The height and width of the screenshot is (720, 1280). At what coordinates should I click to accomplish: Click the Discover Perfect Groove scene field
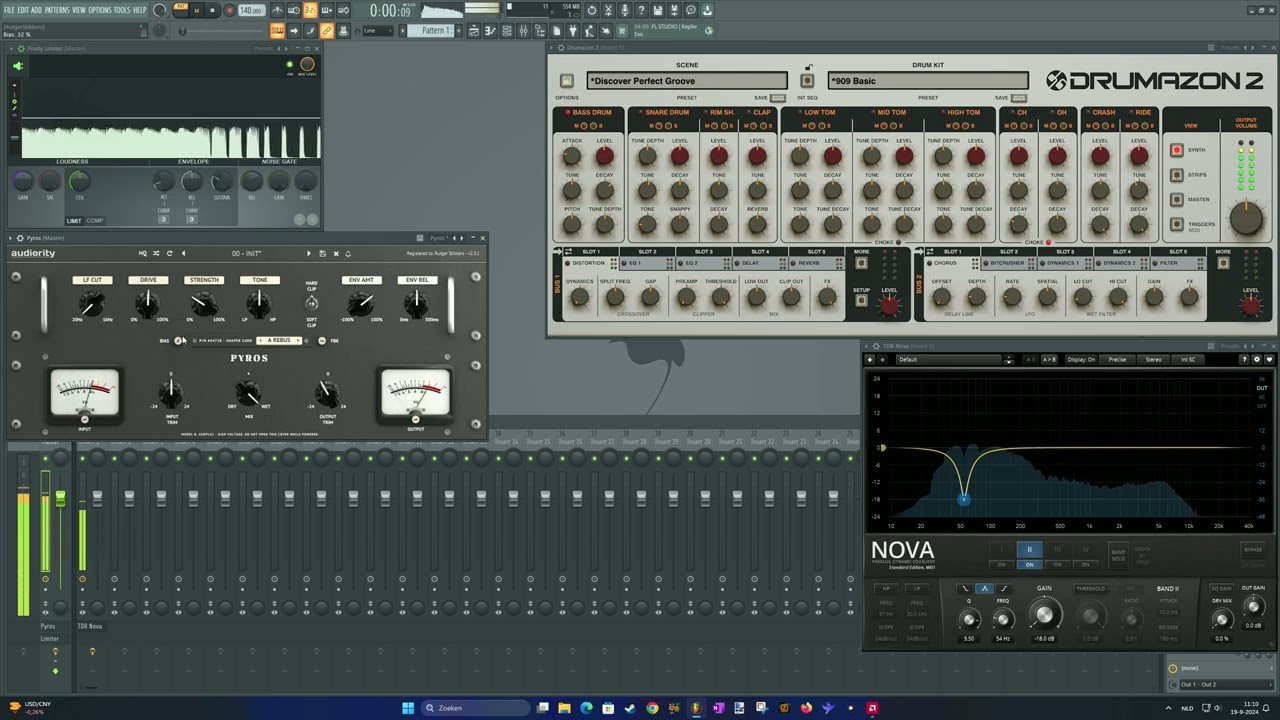coord(687,81)
